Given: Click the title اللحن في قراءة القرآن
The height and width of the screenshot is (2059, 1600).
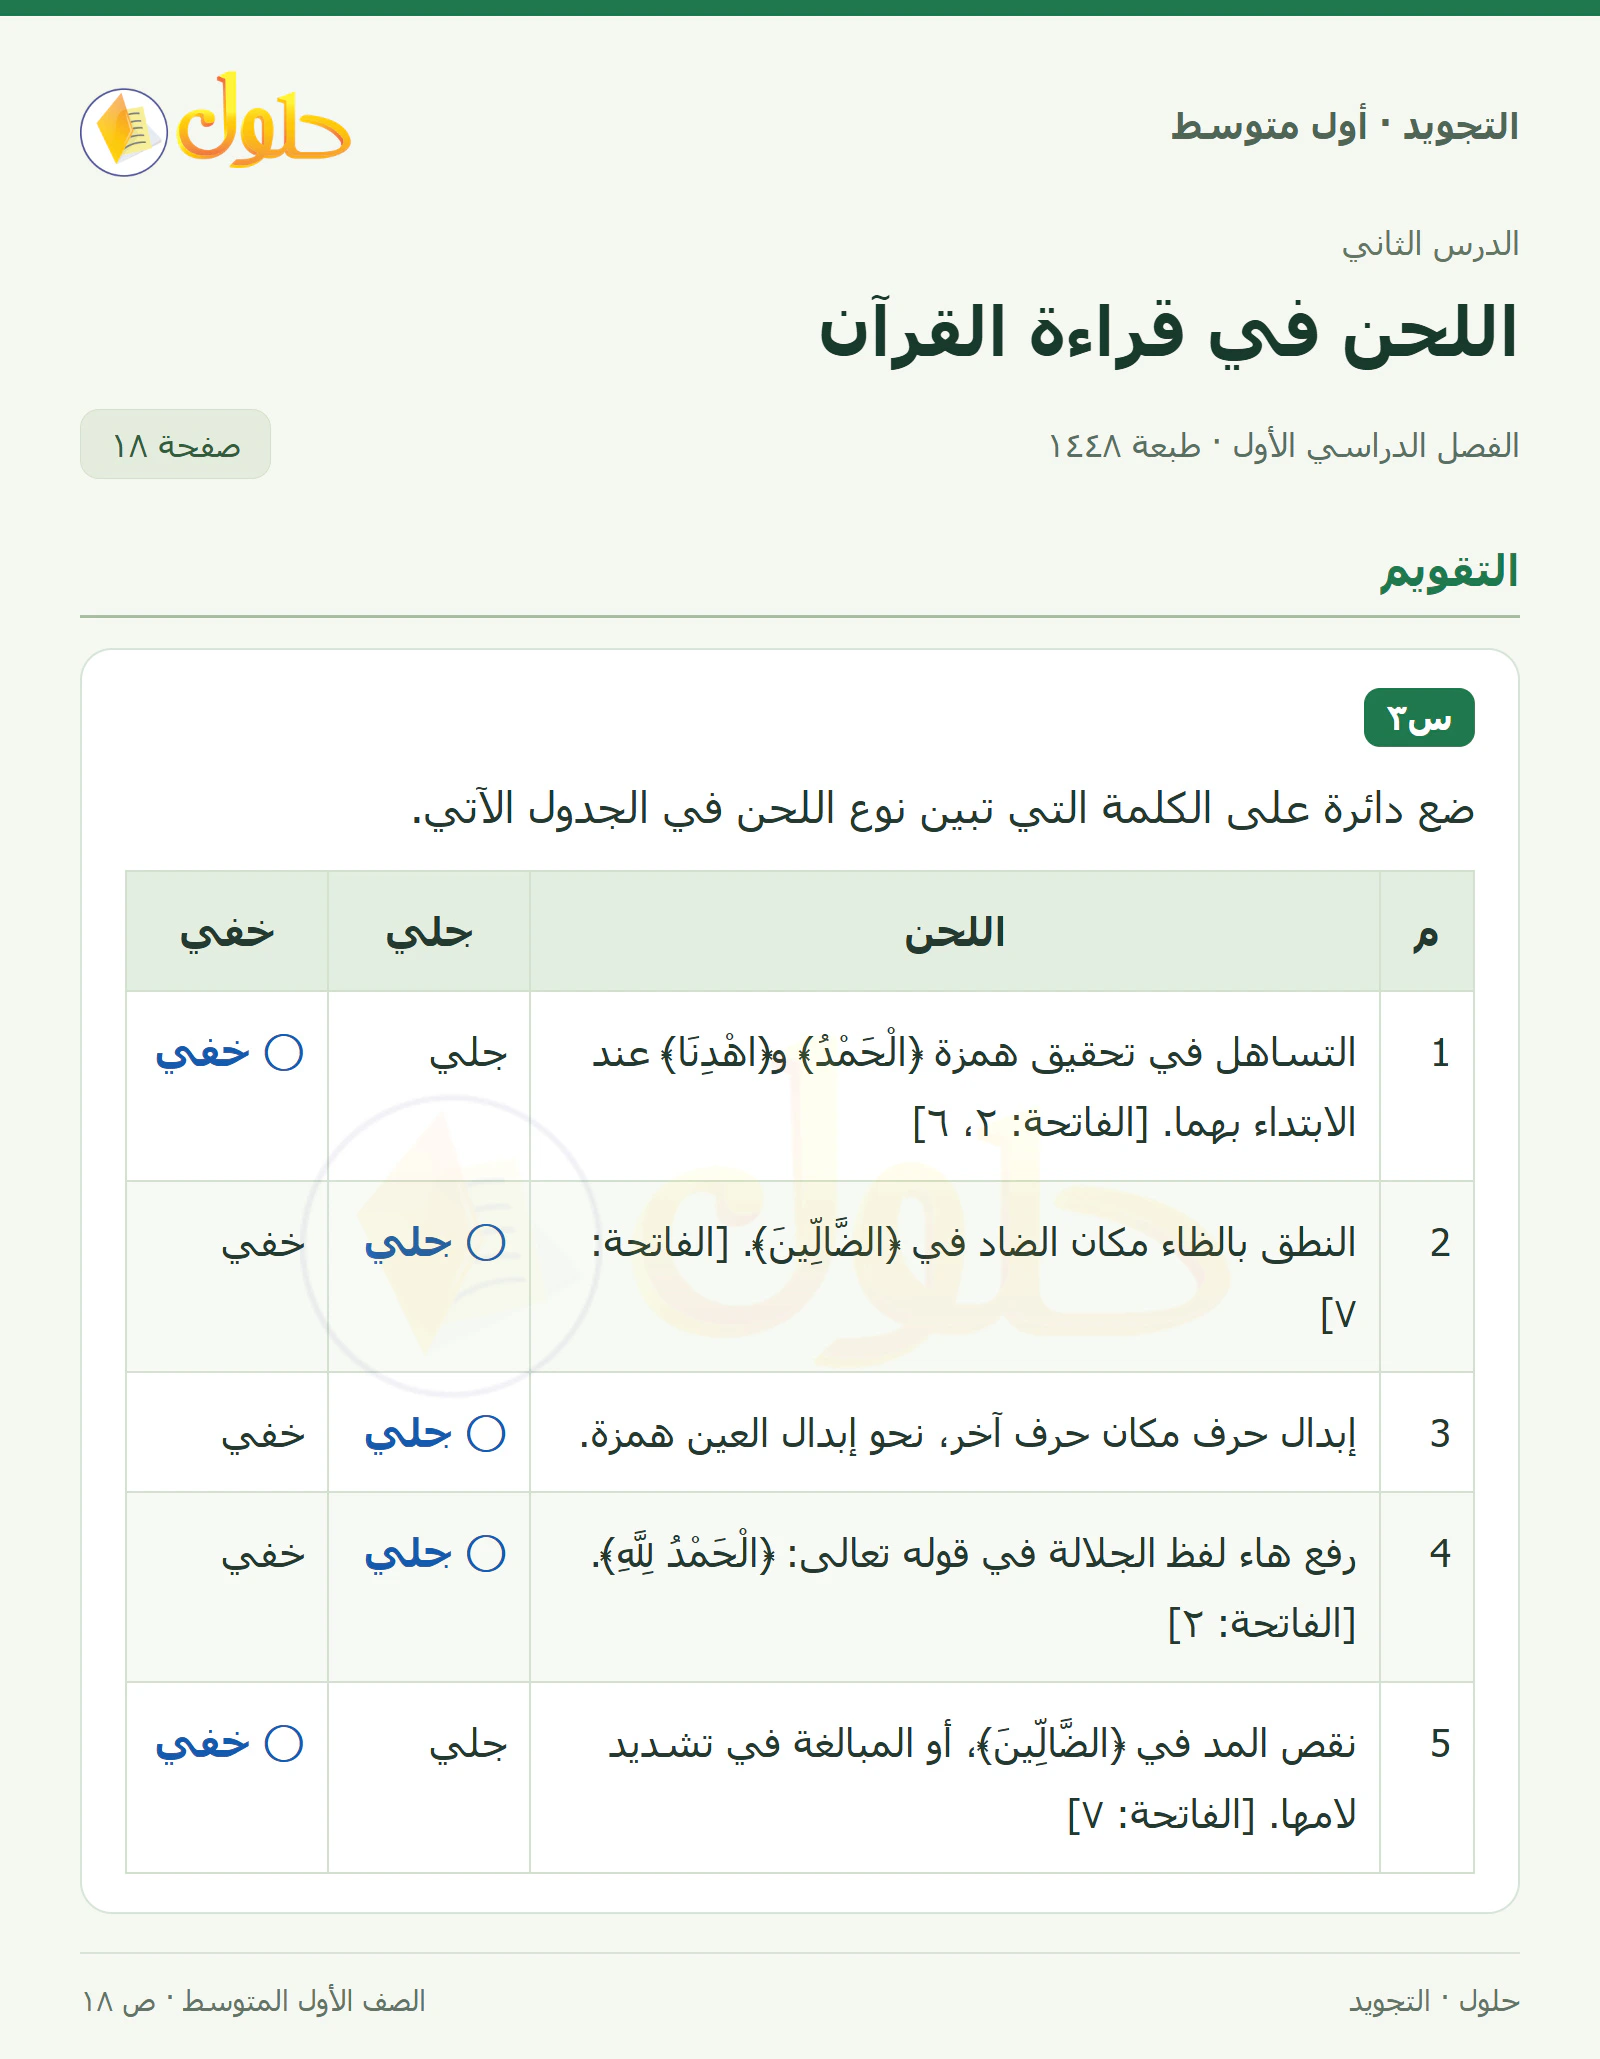Looking at the screenshot, I should point(1169,332).
